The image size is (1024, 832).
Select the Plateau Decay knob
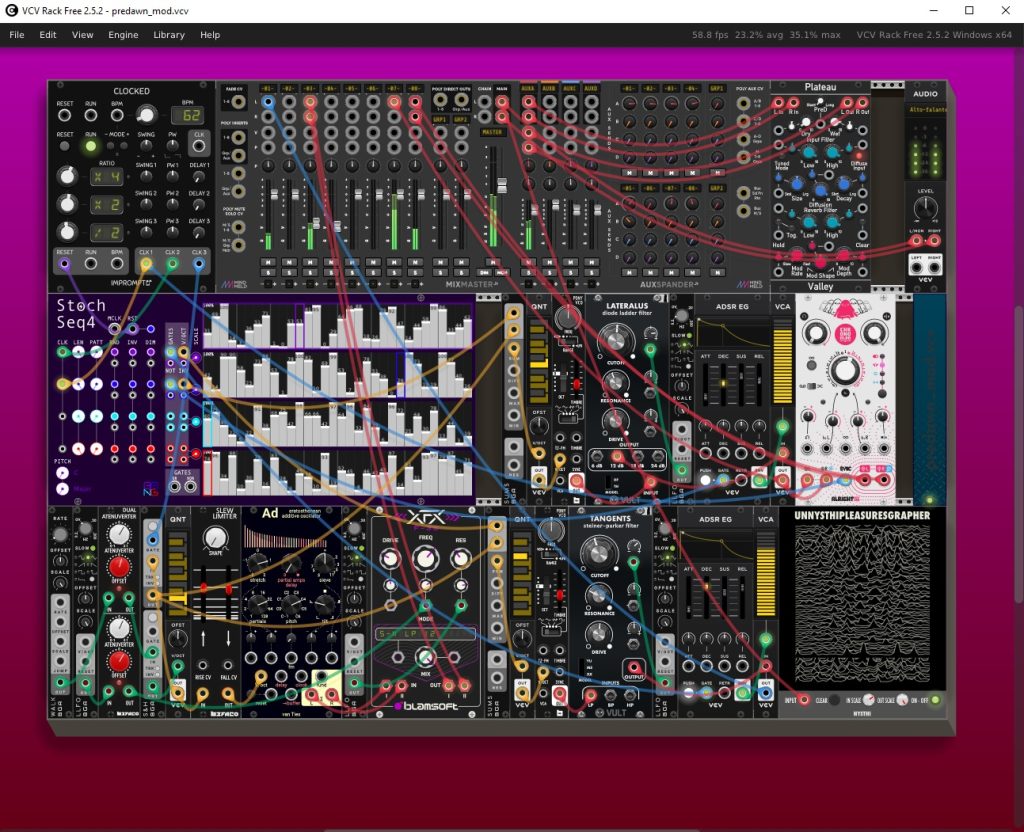(x=844, y=185)
